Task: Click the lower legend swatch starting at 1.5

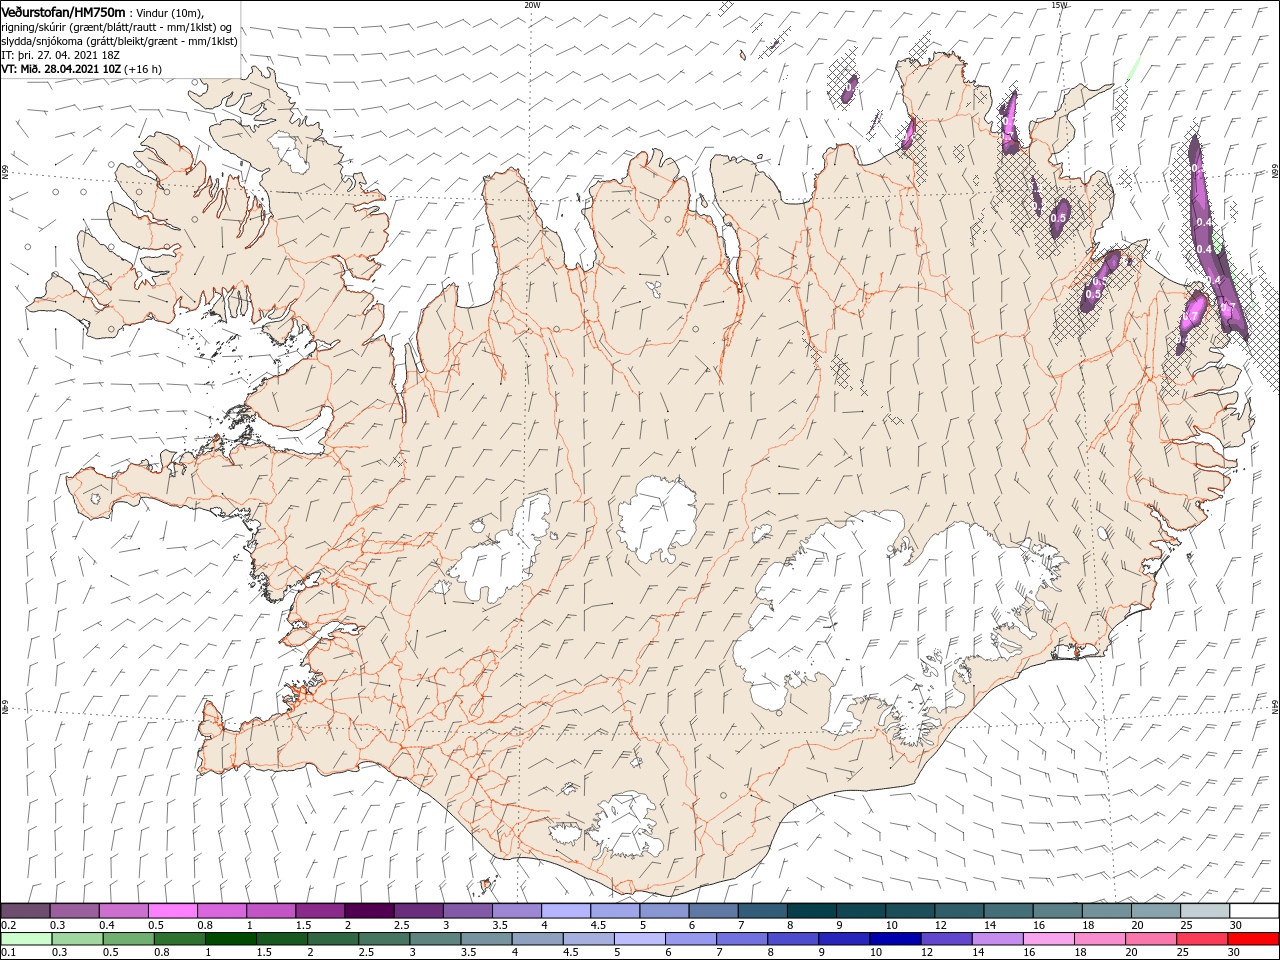Action: (281, 939)
